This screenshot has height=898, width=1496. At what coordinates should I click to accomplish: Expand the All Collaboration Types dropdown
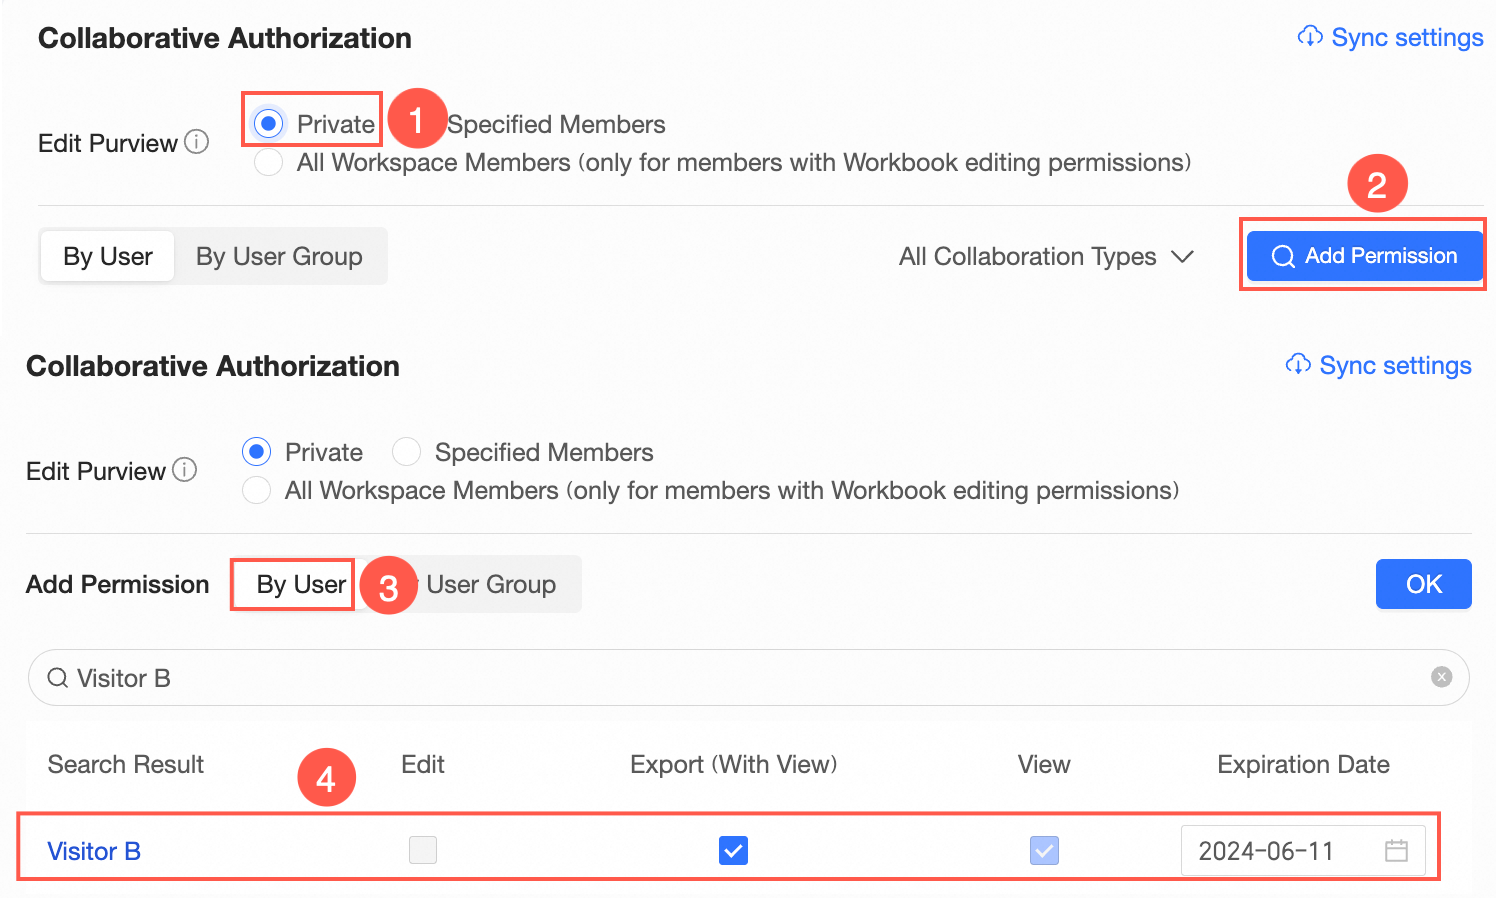click(1046, 257)
